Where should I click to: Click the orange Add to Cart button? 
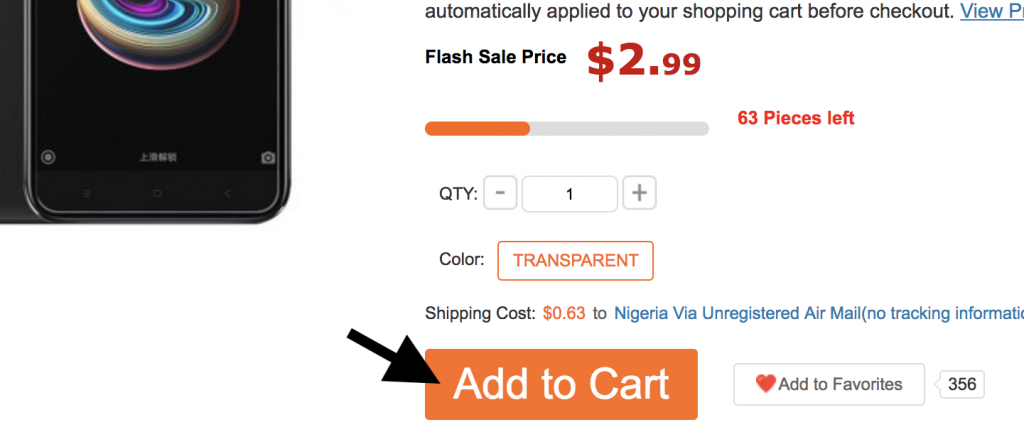point(561,384)
